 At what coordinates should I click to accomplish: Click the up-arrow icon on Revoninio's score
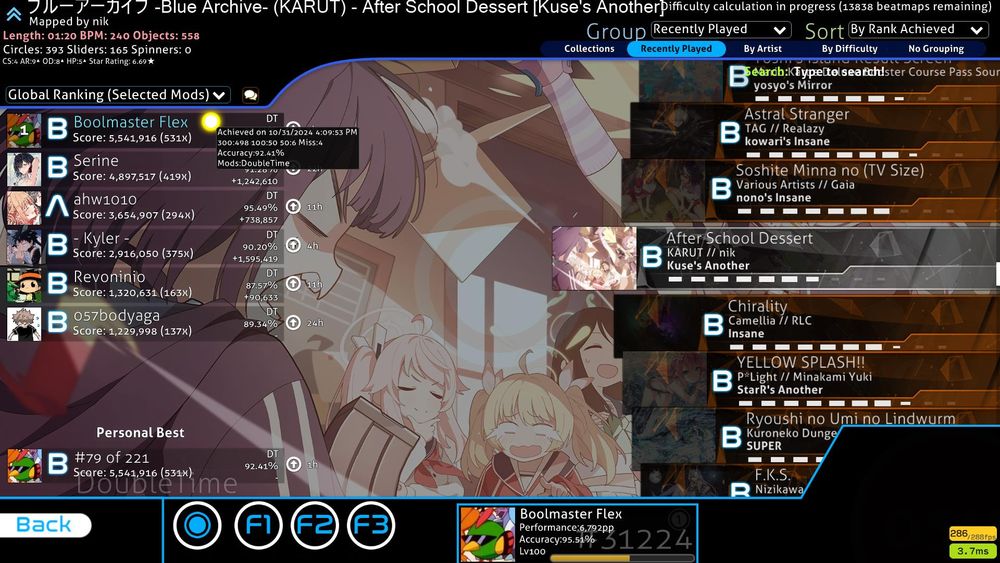coord(293,284)
